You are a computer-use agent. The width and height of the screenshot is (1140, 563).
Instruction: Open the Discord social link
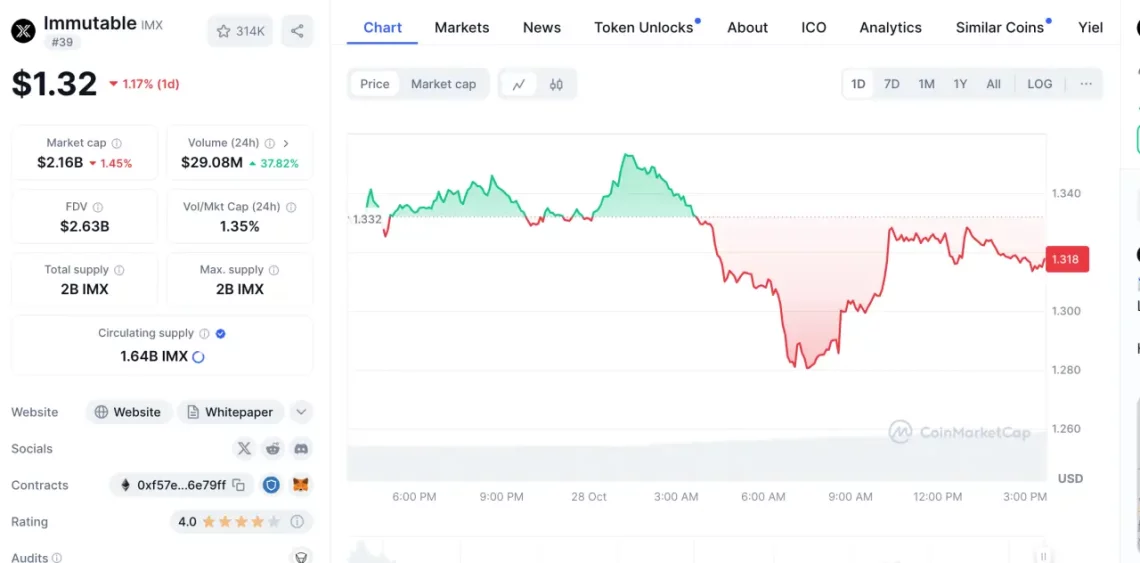301,449
